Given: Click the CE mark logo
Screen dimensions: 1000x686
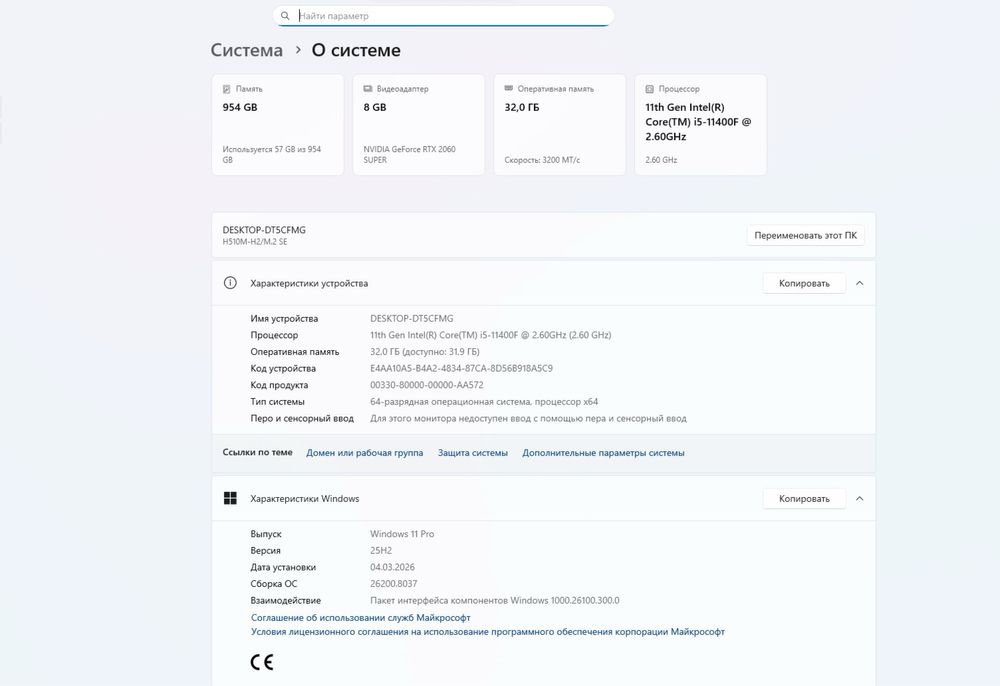Looking at the screenshot, I should tap(261, 662).
